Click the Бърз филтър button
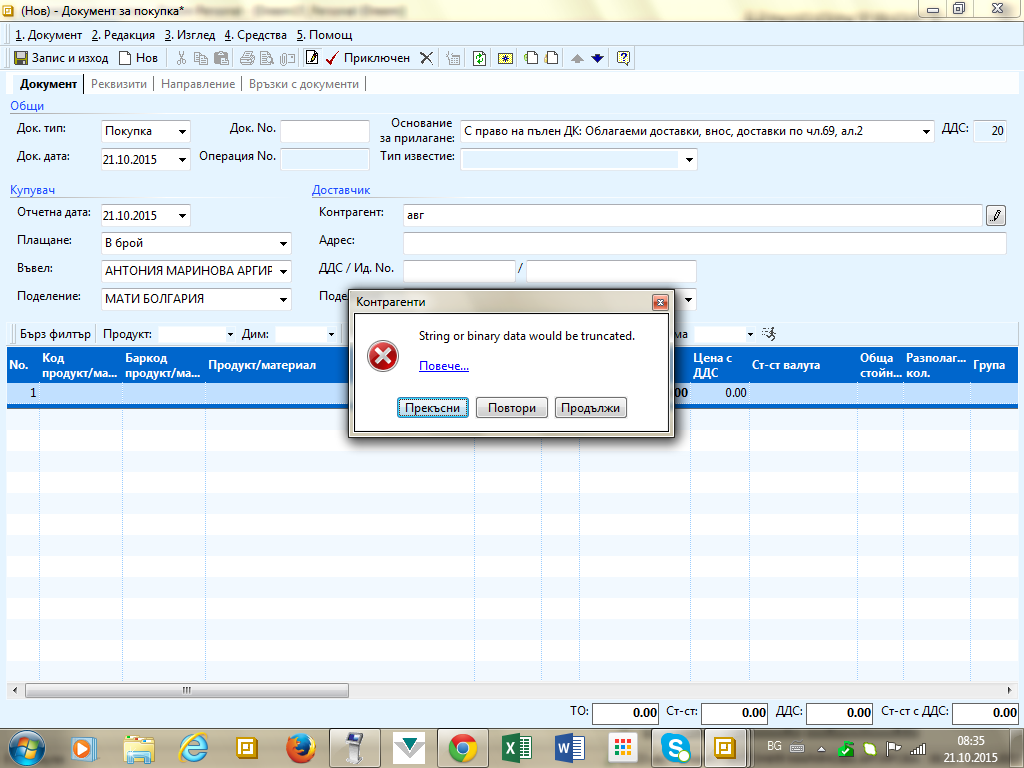1024x768 pixels. (56, 334)
